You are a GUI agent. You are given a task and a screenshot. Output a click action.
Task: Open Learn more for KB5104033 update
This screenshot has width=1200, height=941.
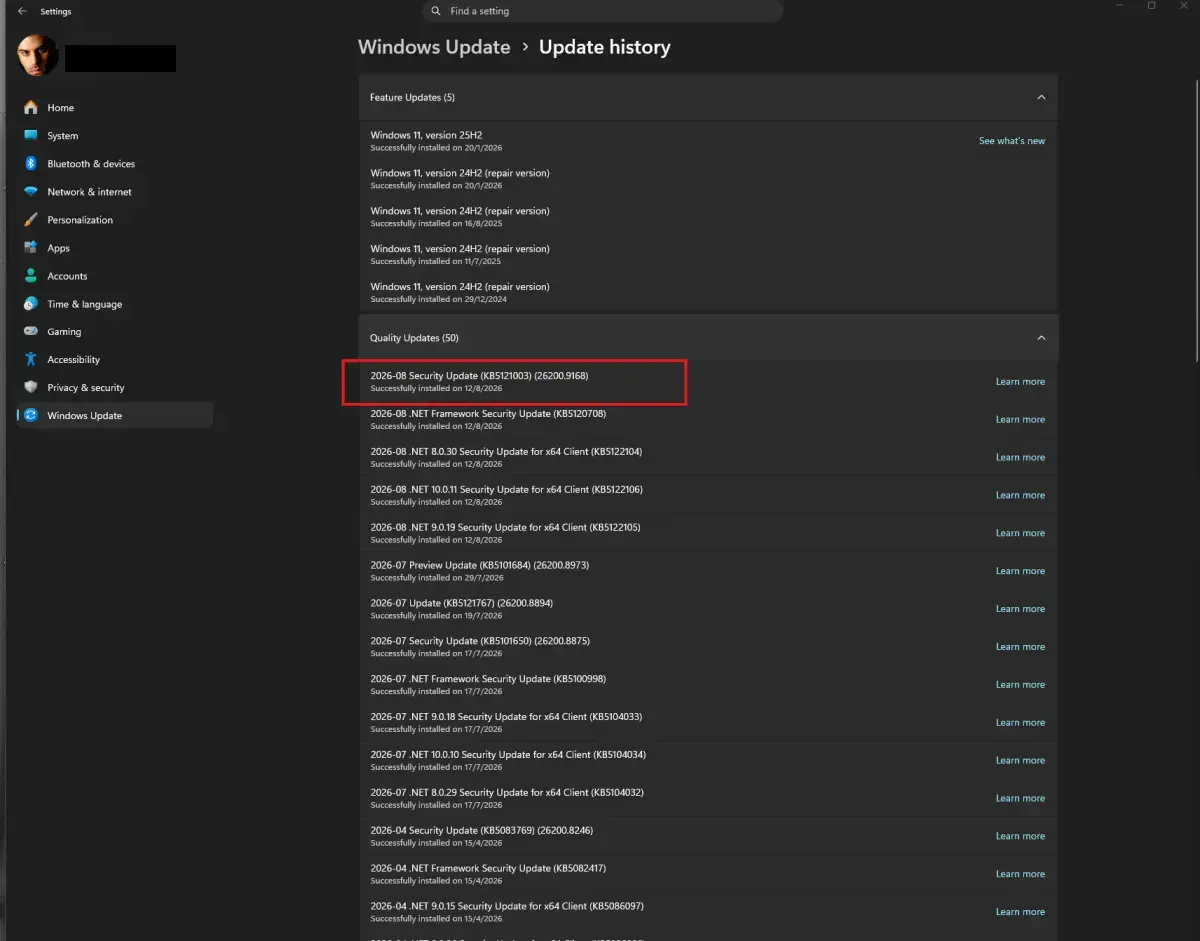1020,722
